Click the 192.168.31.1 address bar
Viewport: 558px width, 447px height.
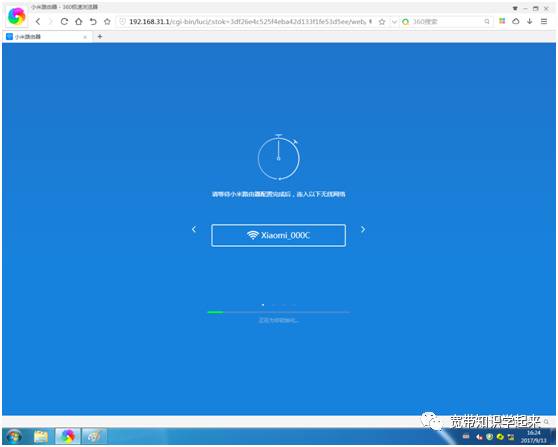click(247, 22)
